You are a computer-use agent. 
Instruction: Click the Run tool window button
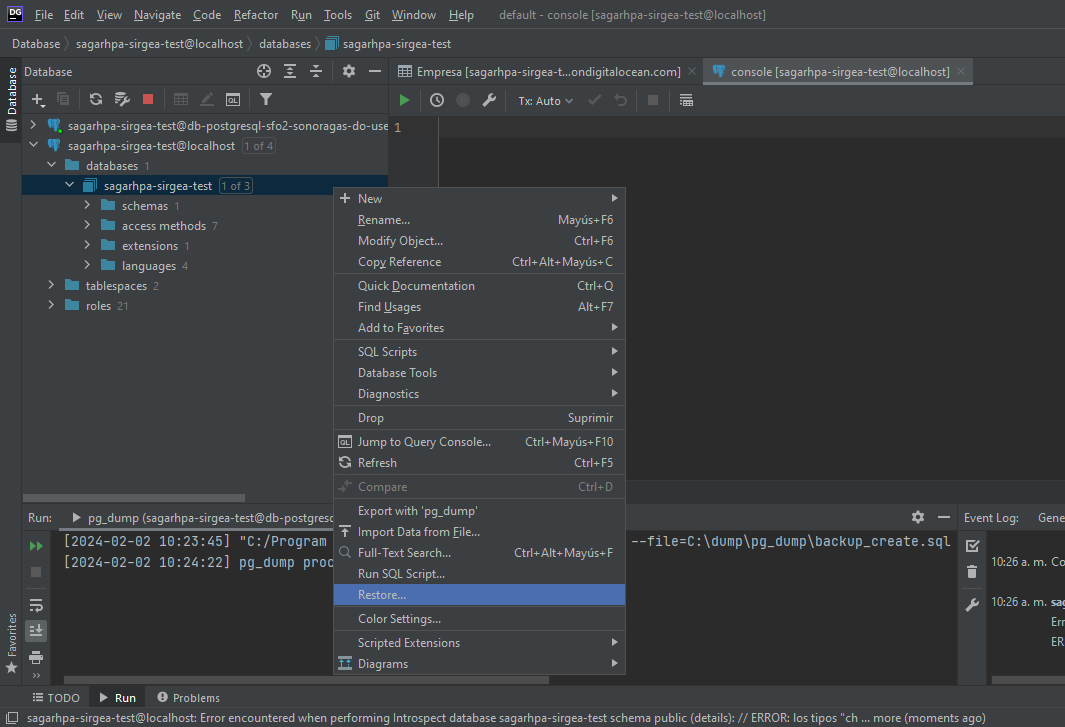coord(118,698)
